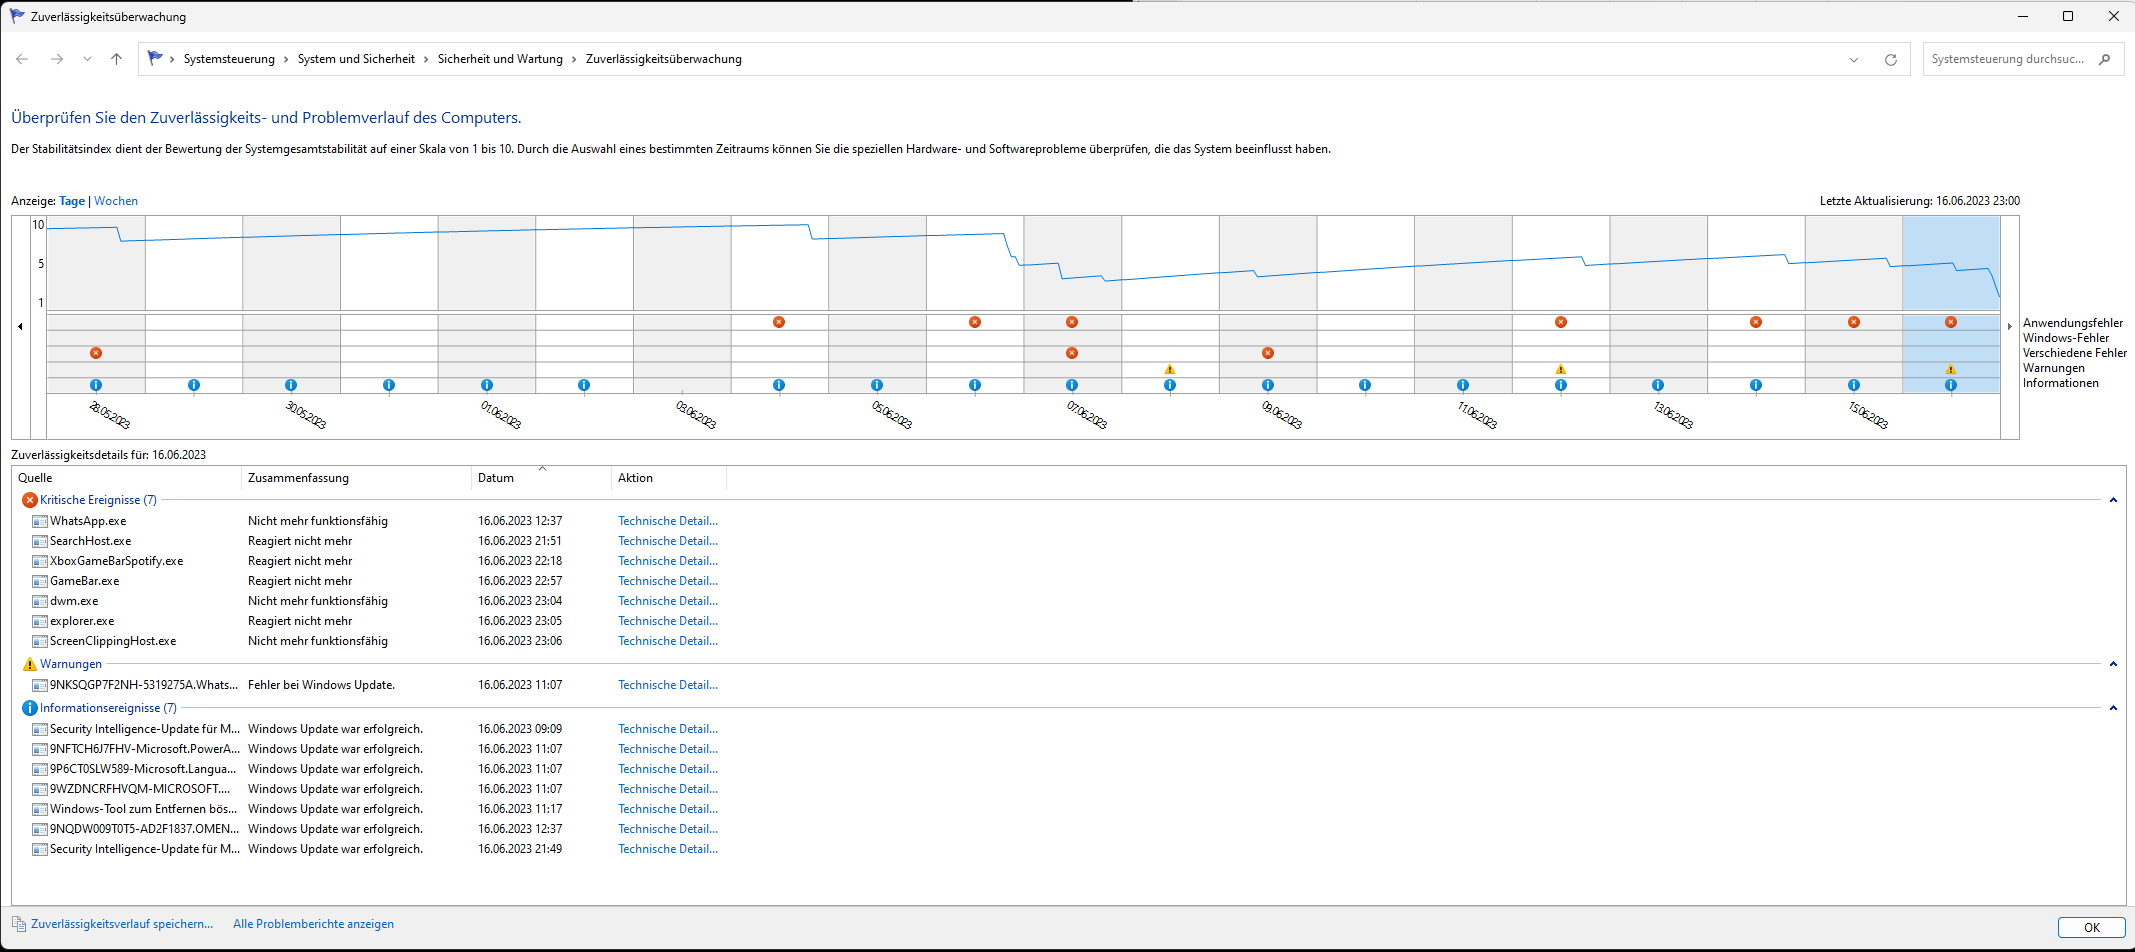Viewport: 2135px width, 952px height.
Task: Sort by the Zusammenfassung column header
Action: (356, 478)
